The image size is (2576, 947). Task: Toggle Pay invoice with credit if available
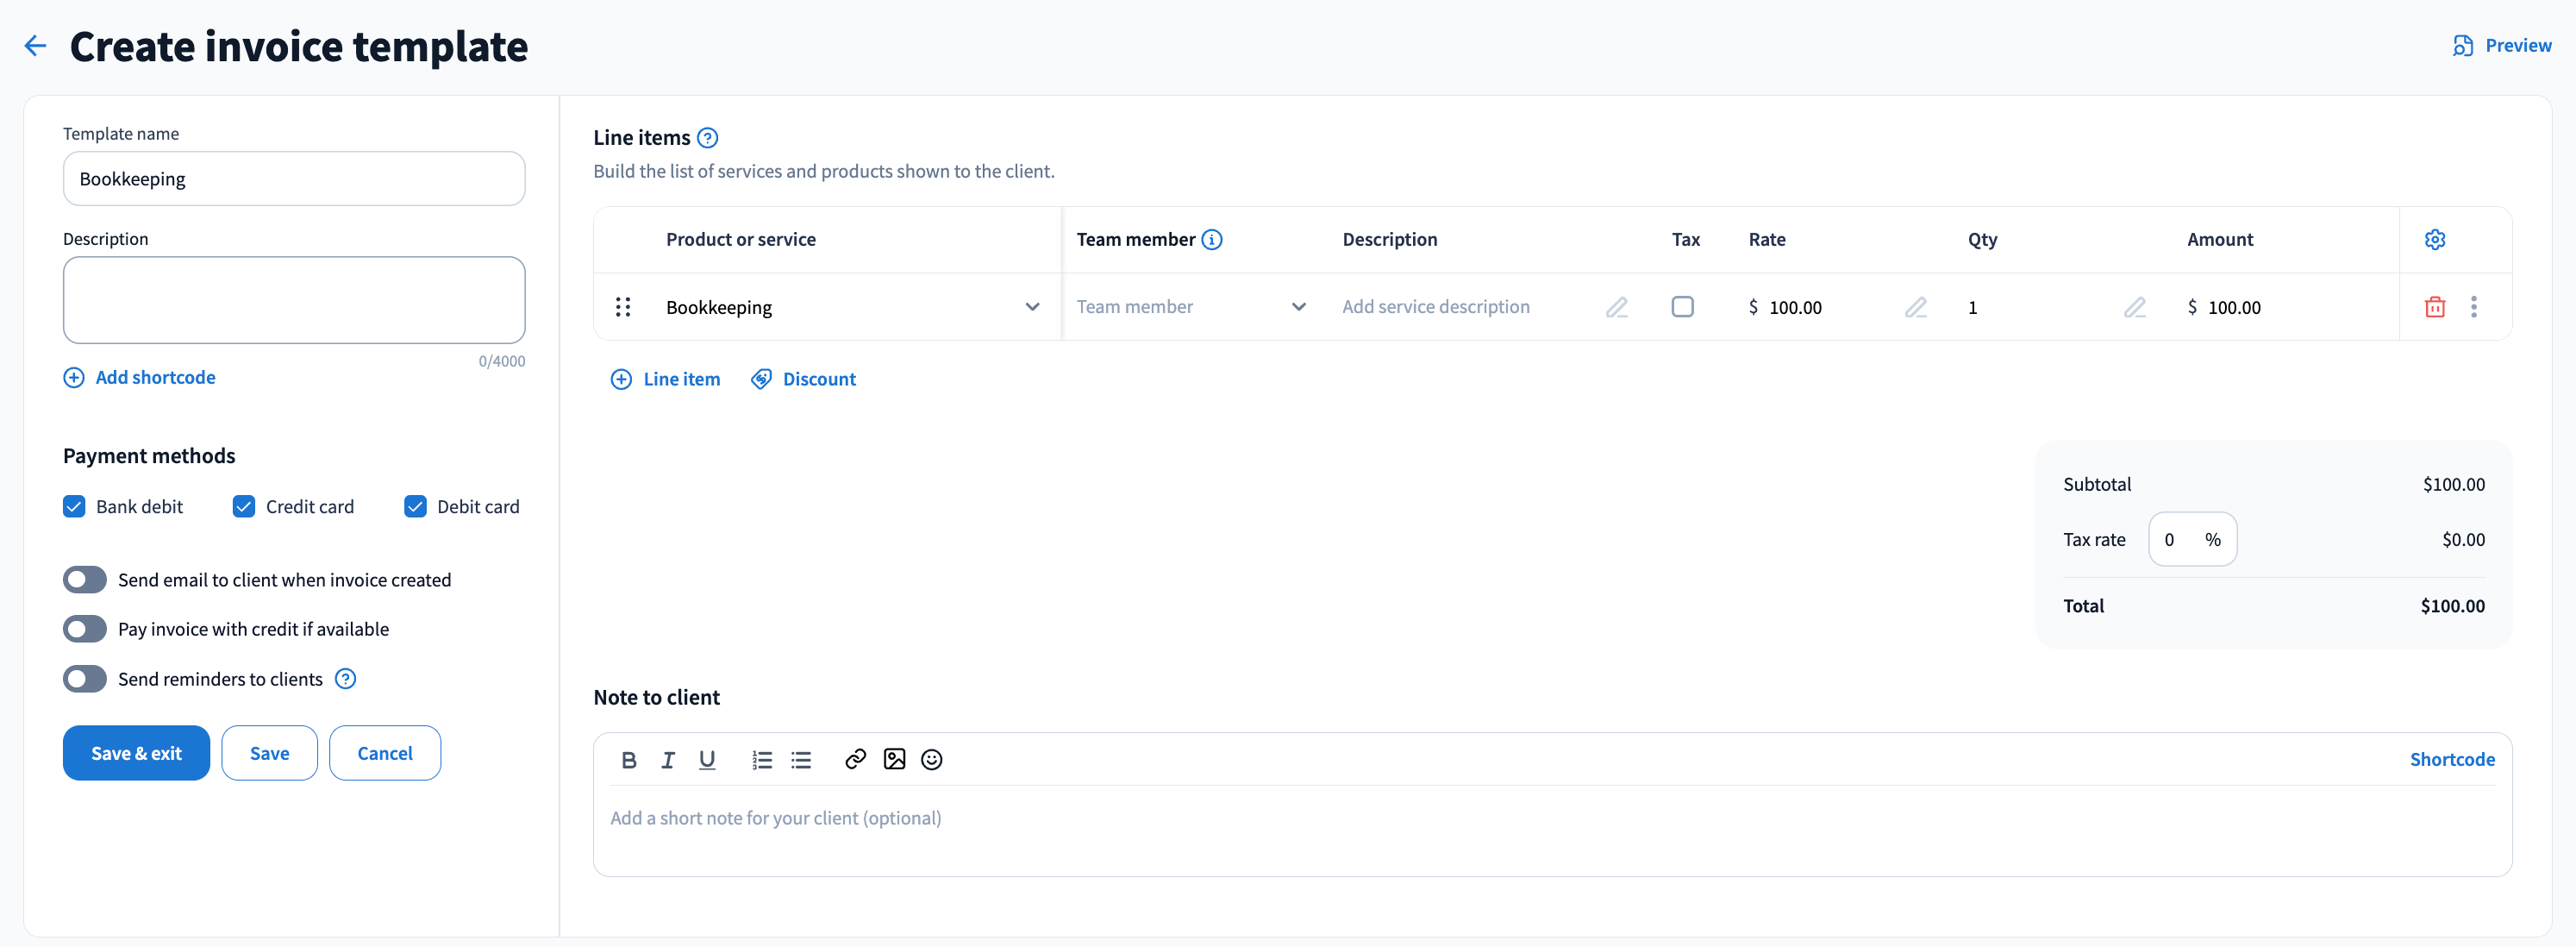point(85,629)
